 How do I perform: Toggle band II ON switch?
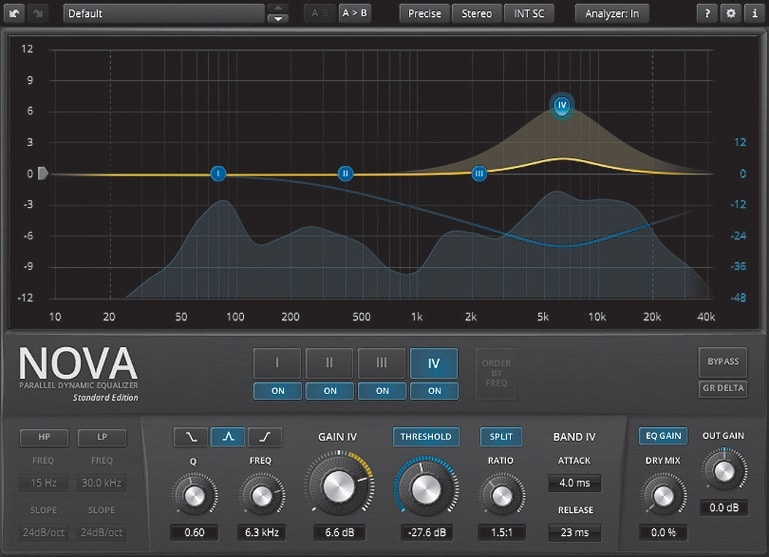pos(330,391)
